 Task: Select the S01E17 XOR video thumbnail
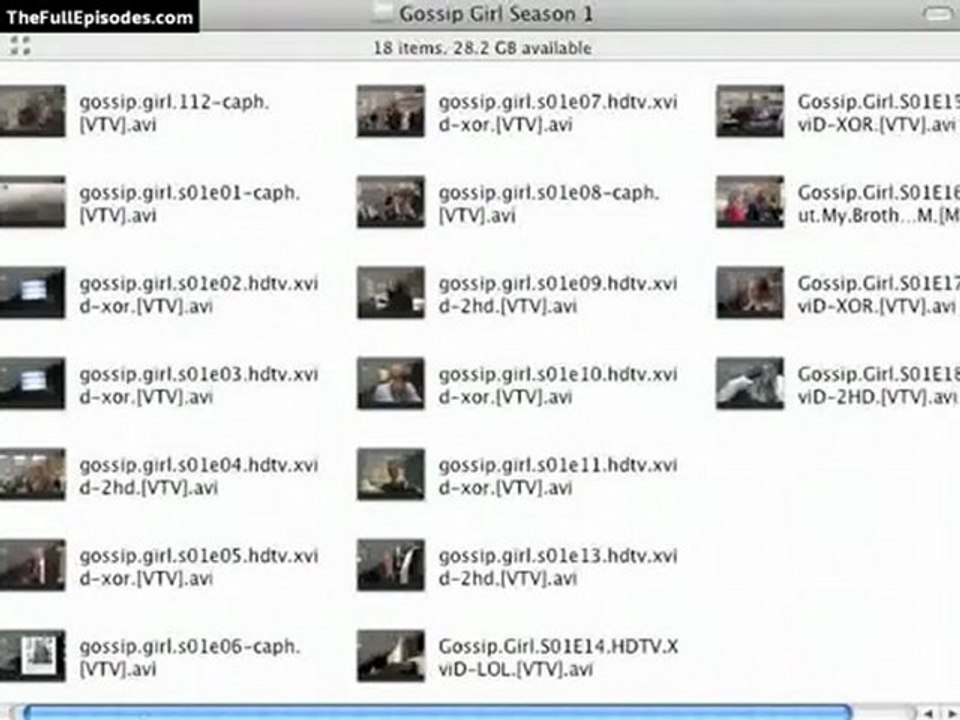(750, 293)
